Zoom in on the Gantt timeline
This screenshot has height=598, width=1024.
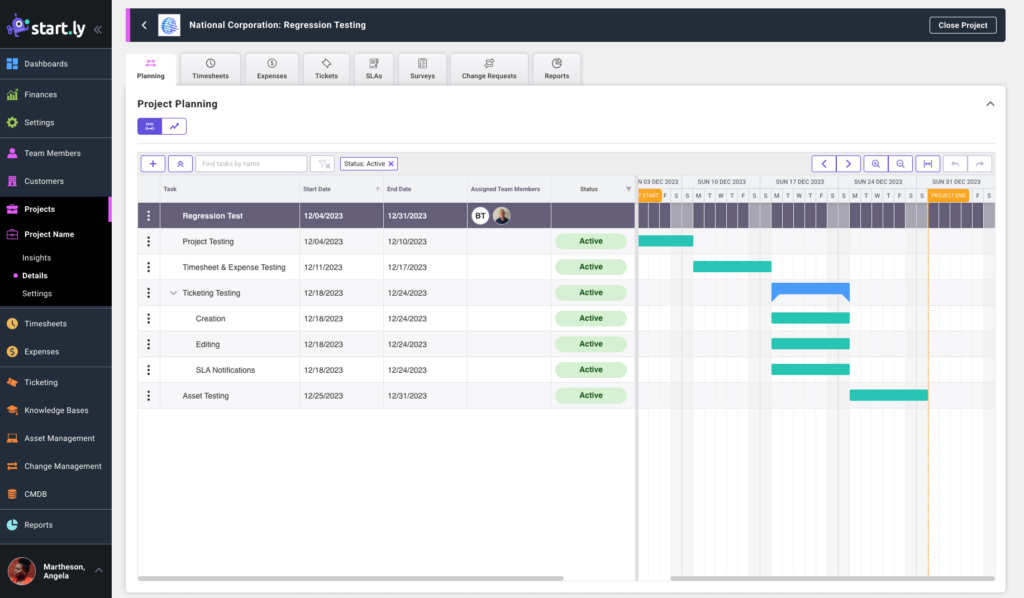click(877, 163)
